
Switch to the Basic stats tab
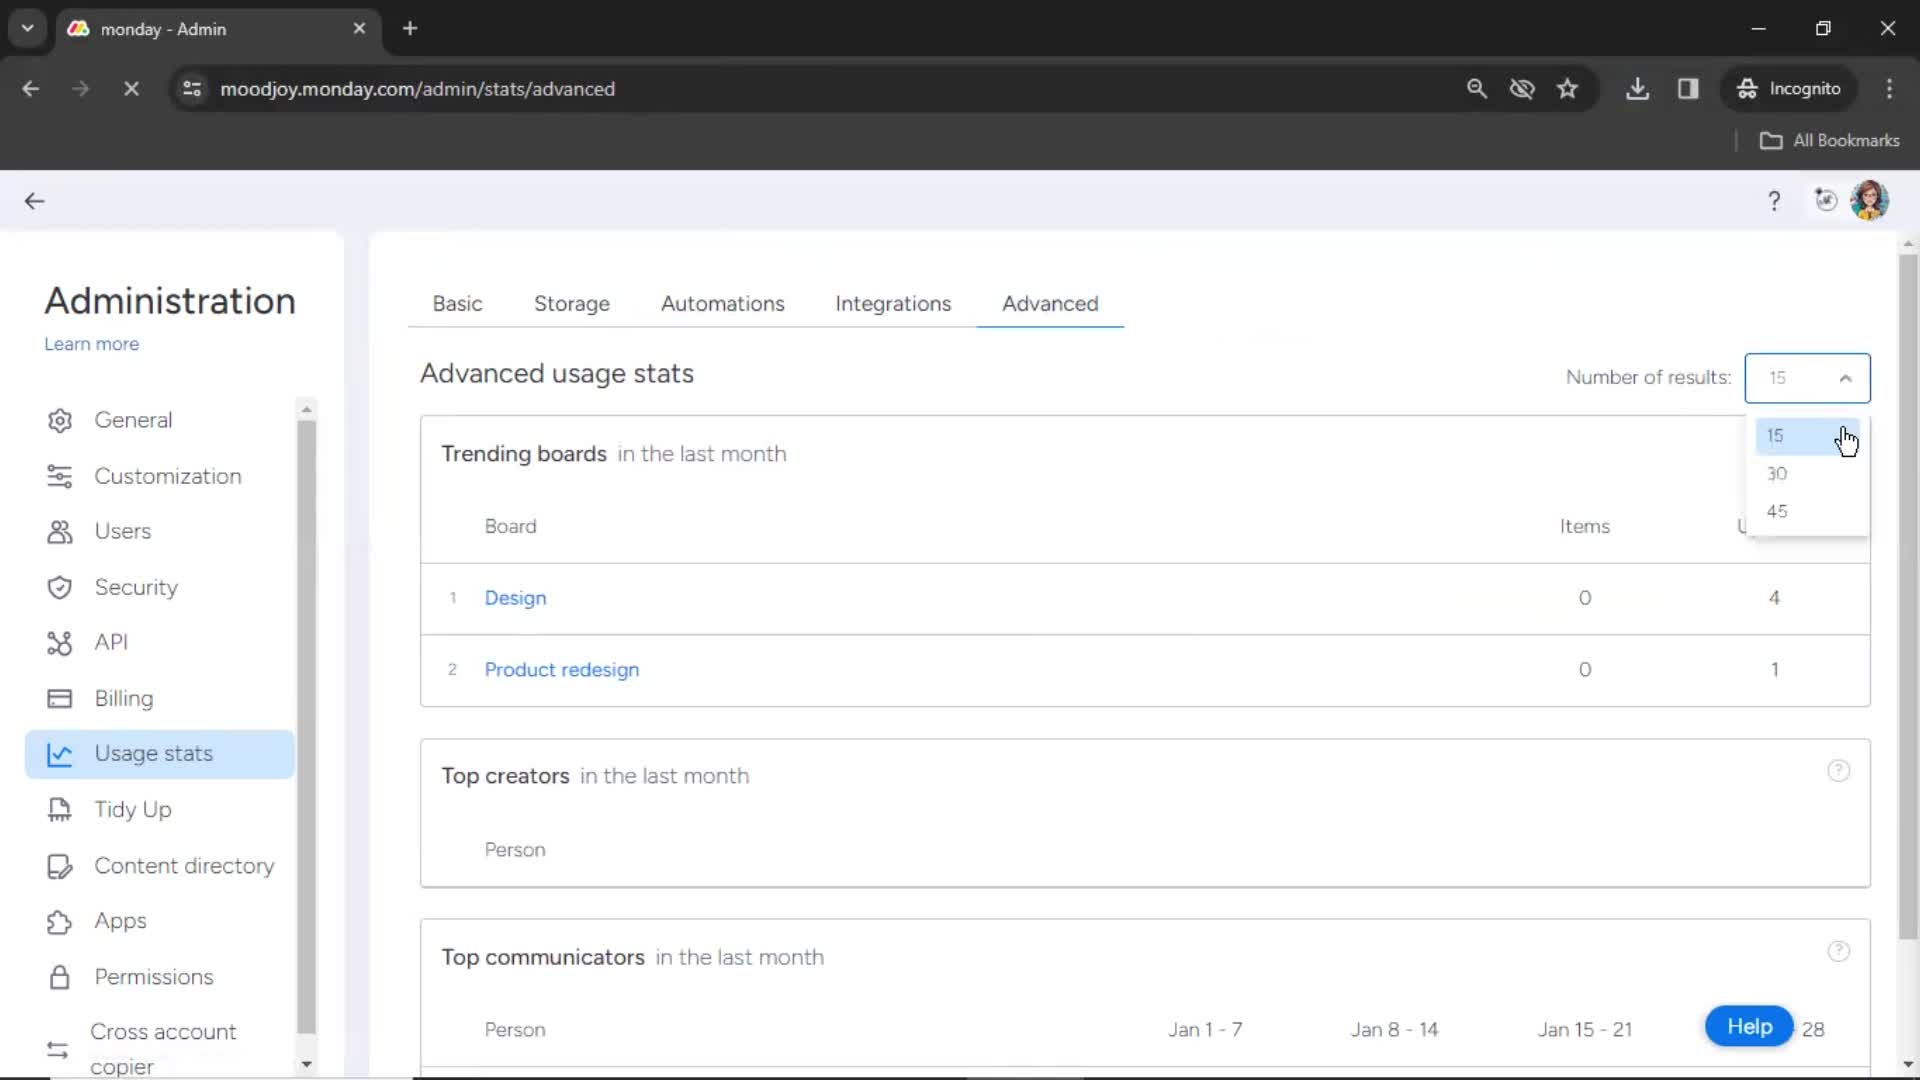[458, 303]
